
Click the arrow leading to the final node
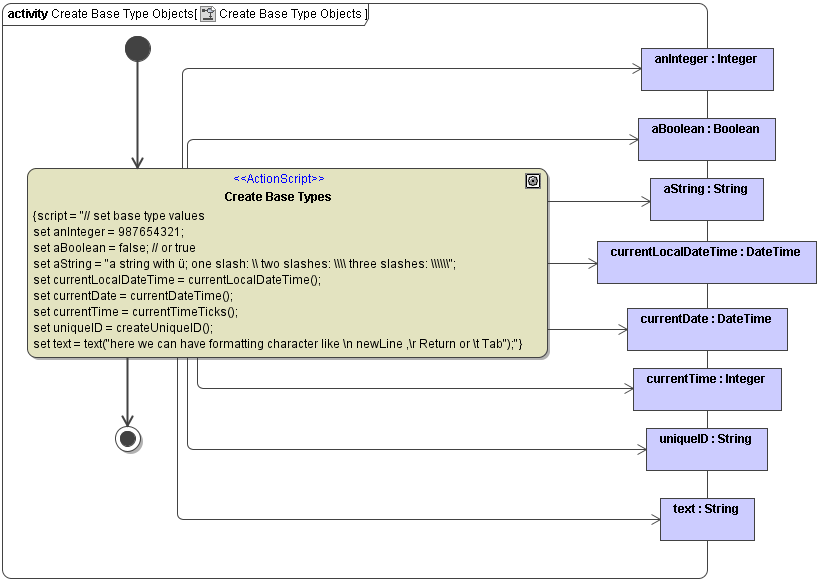pyautogui.click(x=127, y=395)
